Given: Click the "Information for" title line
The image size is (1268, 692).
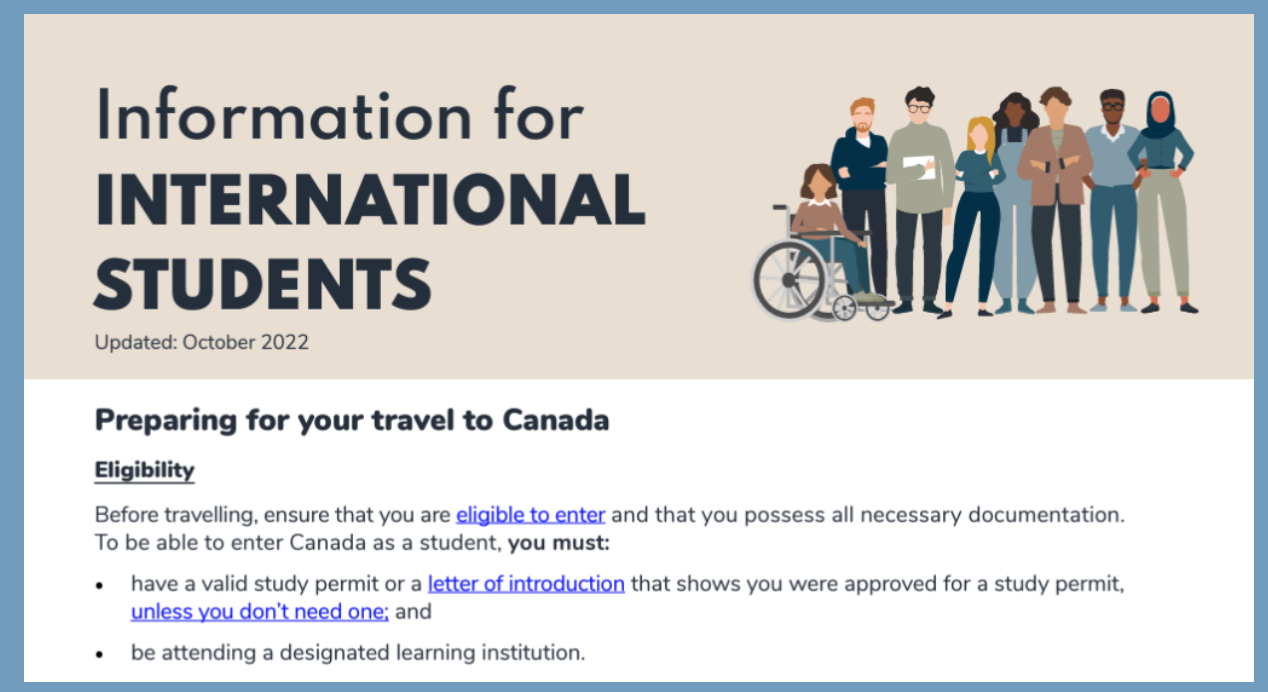Looking at the screenshot, I should (x=339, y=115).
